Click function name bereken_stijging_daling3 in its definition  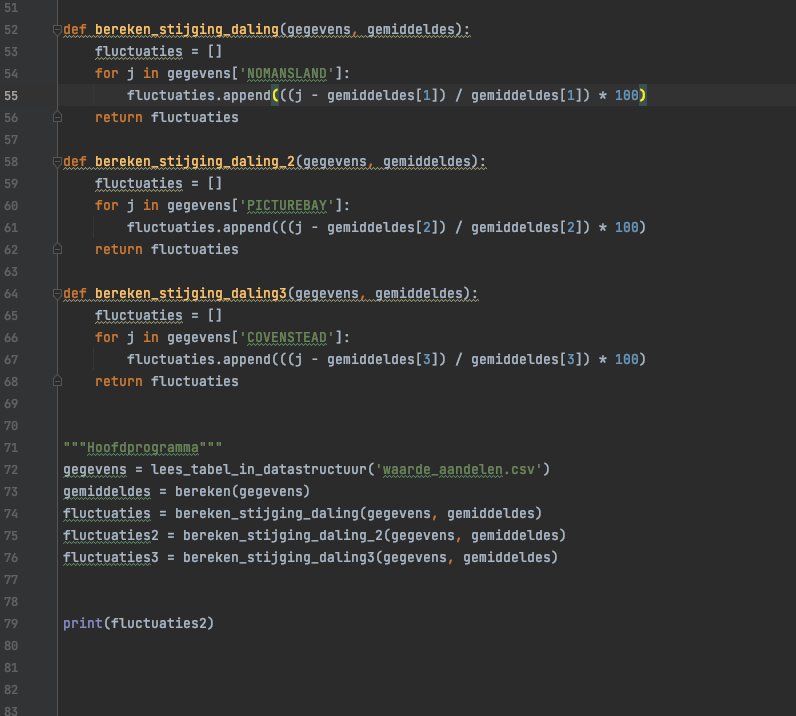click(x=191, y=294)
